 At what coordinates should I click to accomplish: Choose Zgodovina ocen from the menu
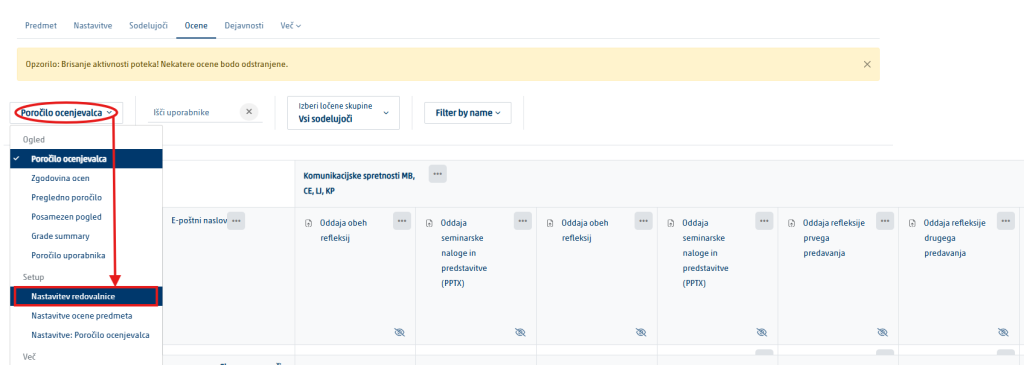pos(86,178)
